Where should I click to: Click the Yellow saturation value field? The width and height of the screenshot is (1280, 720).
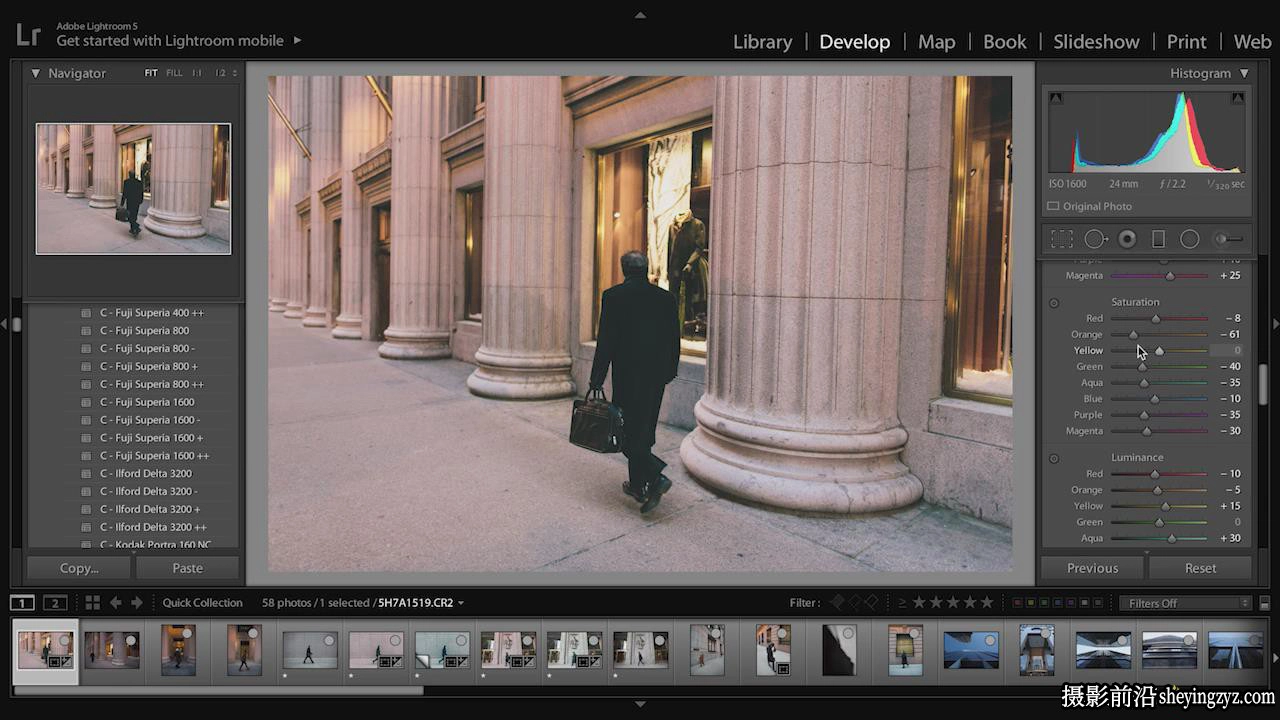(x=1226, y=351)
